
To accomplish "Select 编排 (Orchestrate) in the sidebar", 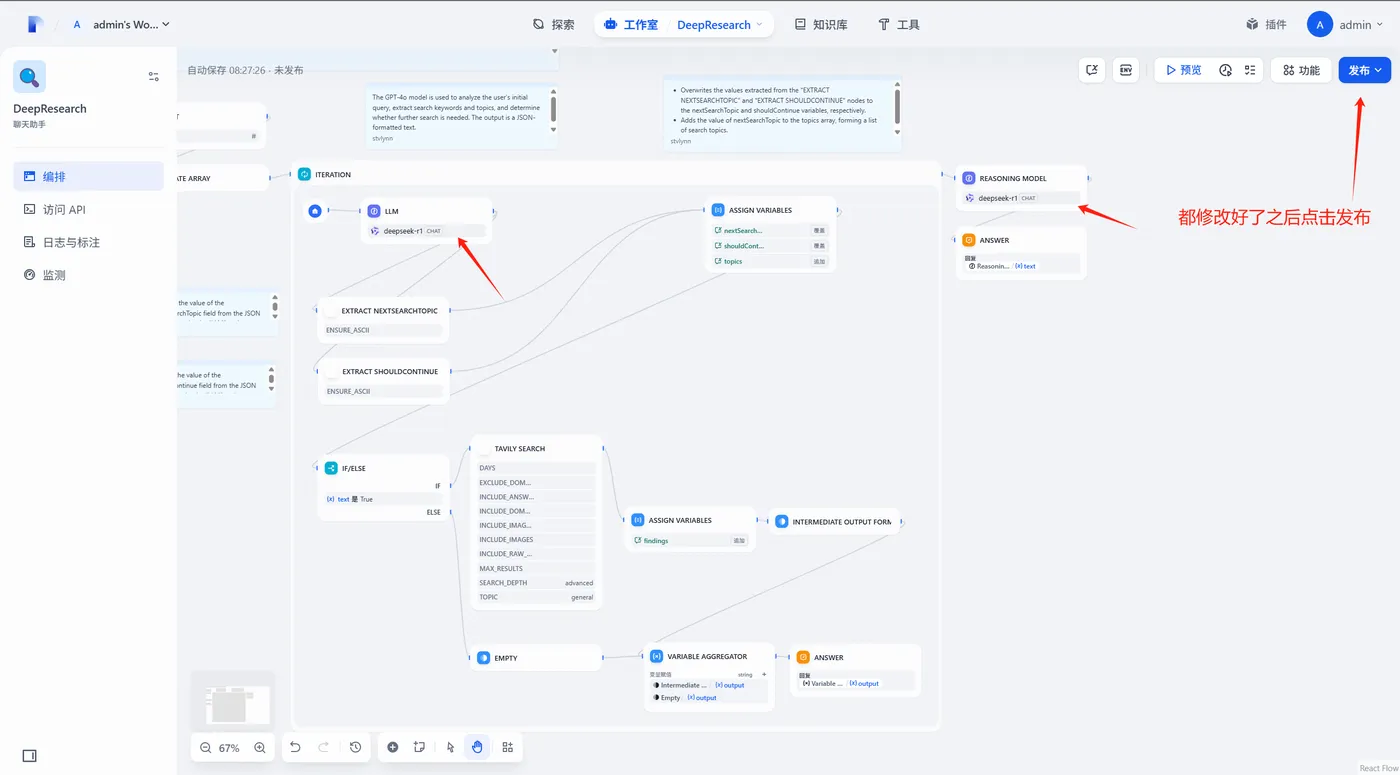I will click(x=88, y=176).
